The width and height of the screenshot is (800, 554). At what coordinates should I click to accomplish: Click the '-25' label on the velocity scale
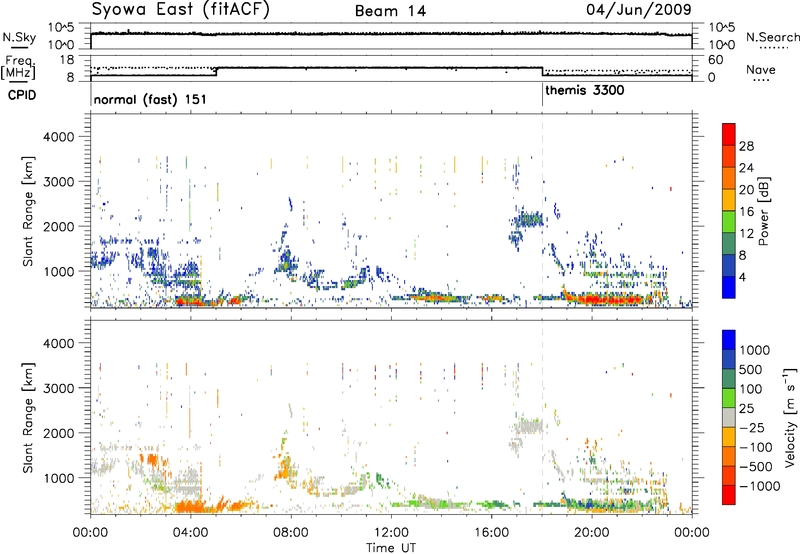pos(752,428)
